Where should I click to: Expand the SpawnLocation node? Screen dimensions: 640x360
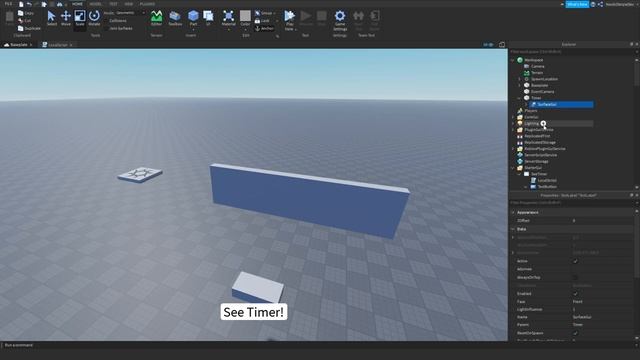pos(520,79)
